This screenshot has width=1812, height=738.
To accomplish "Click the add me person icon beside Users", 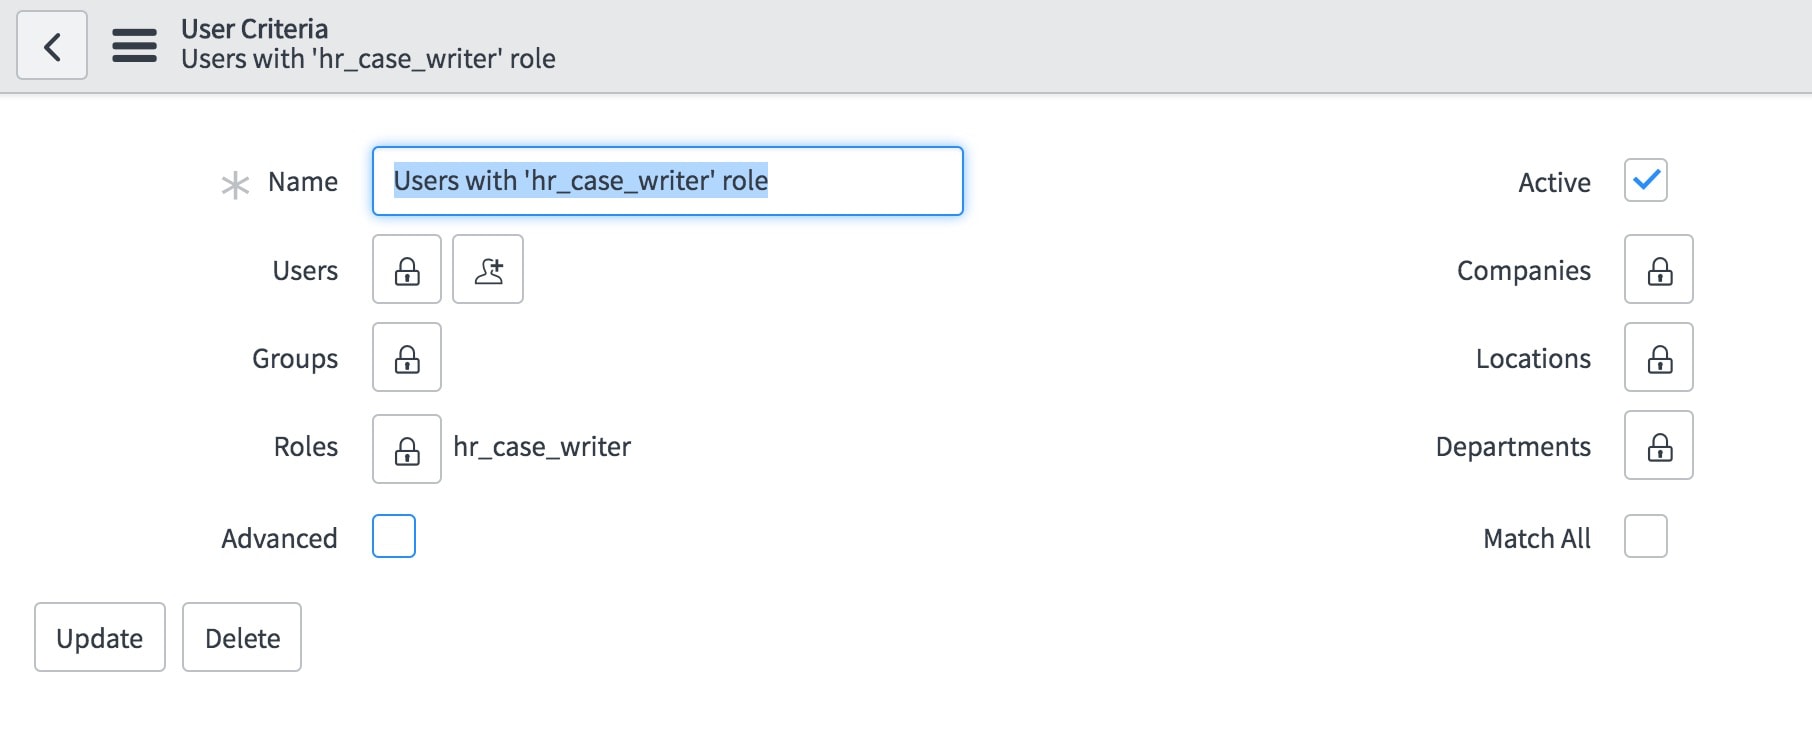I will pyautogui.click(x=488, y=269).
